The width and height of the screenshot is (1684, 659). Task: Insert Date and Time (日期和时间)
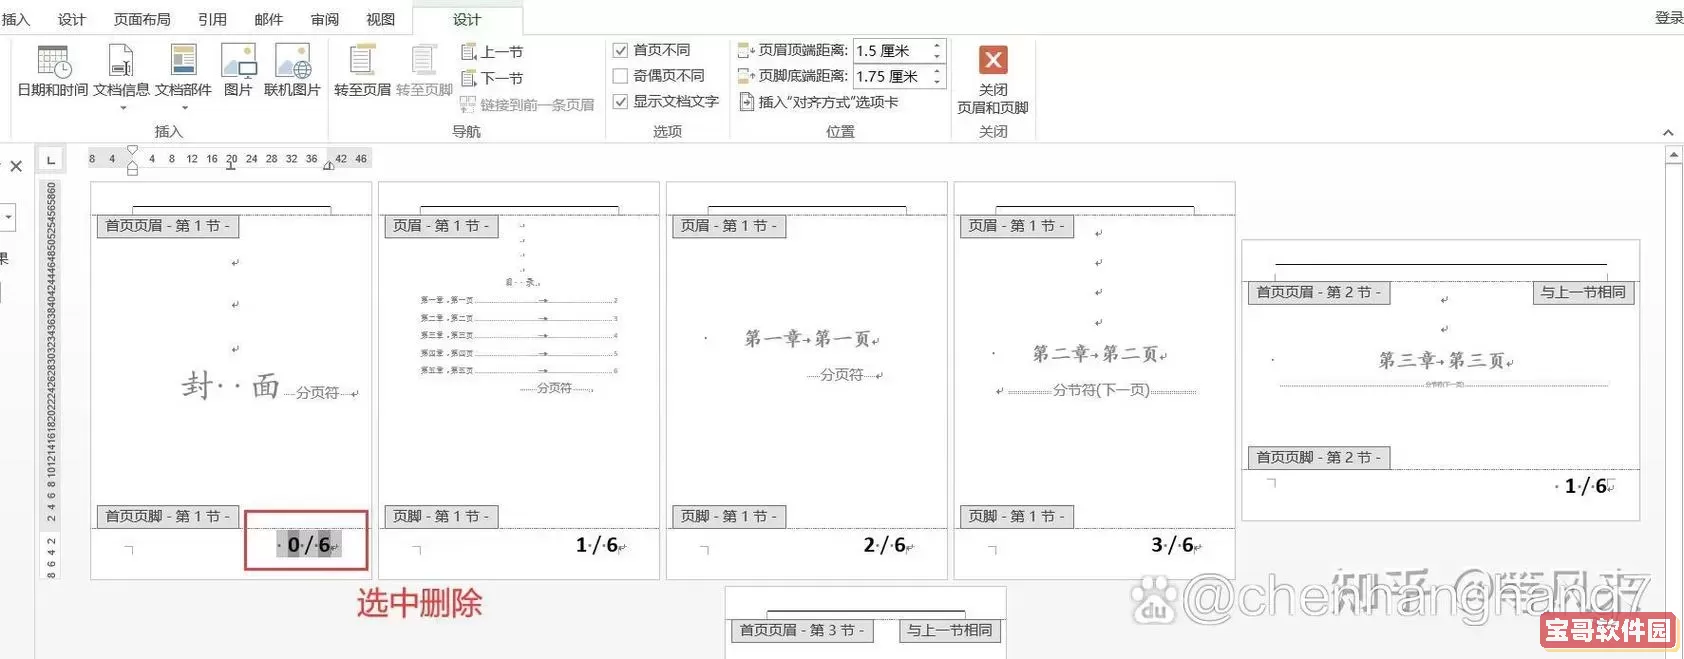point(53,72)
